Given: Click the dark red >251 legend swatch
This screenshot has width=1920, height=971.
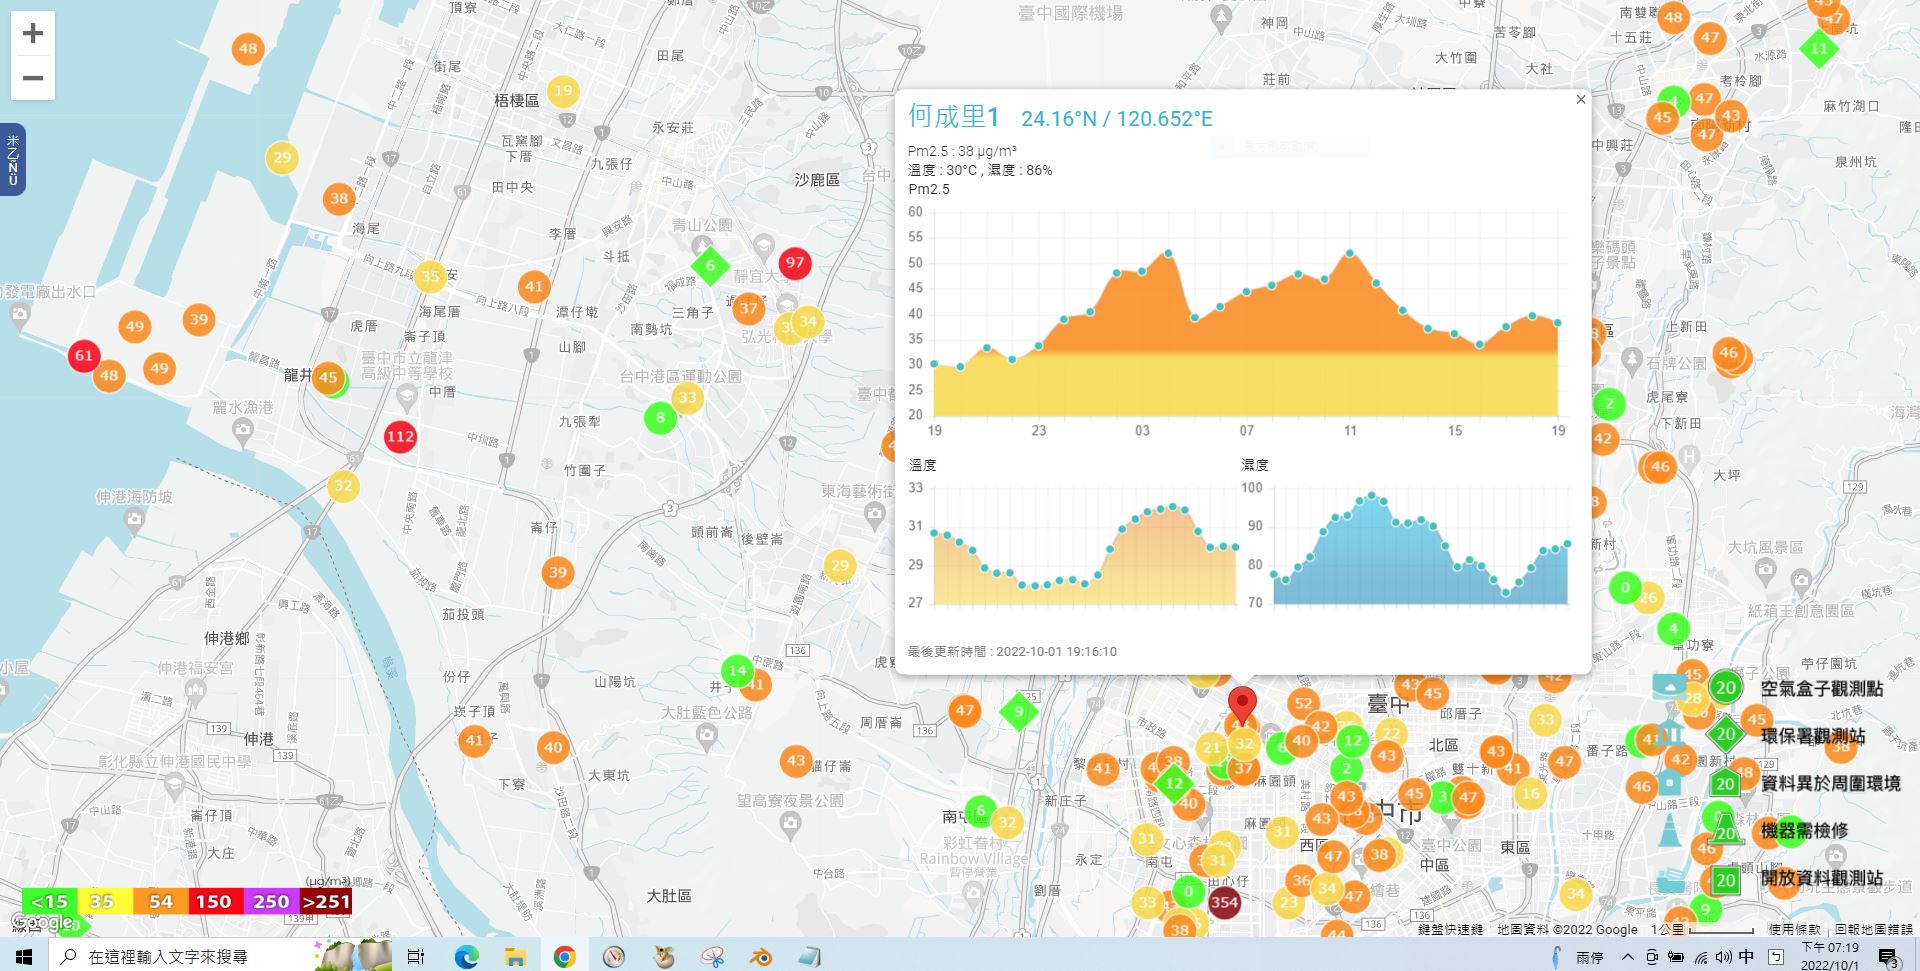Looking at the screenshot, I should 325,901.
